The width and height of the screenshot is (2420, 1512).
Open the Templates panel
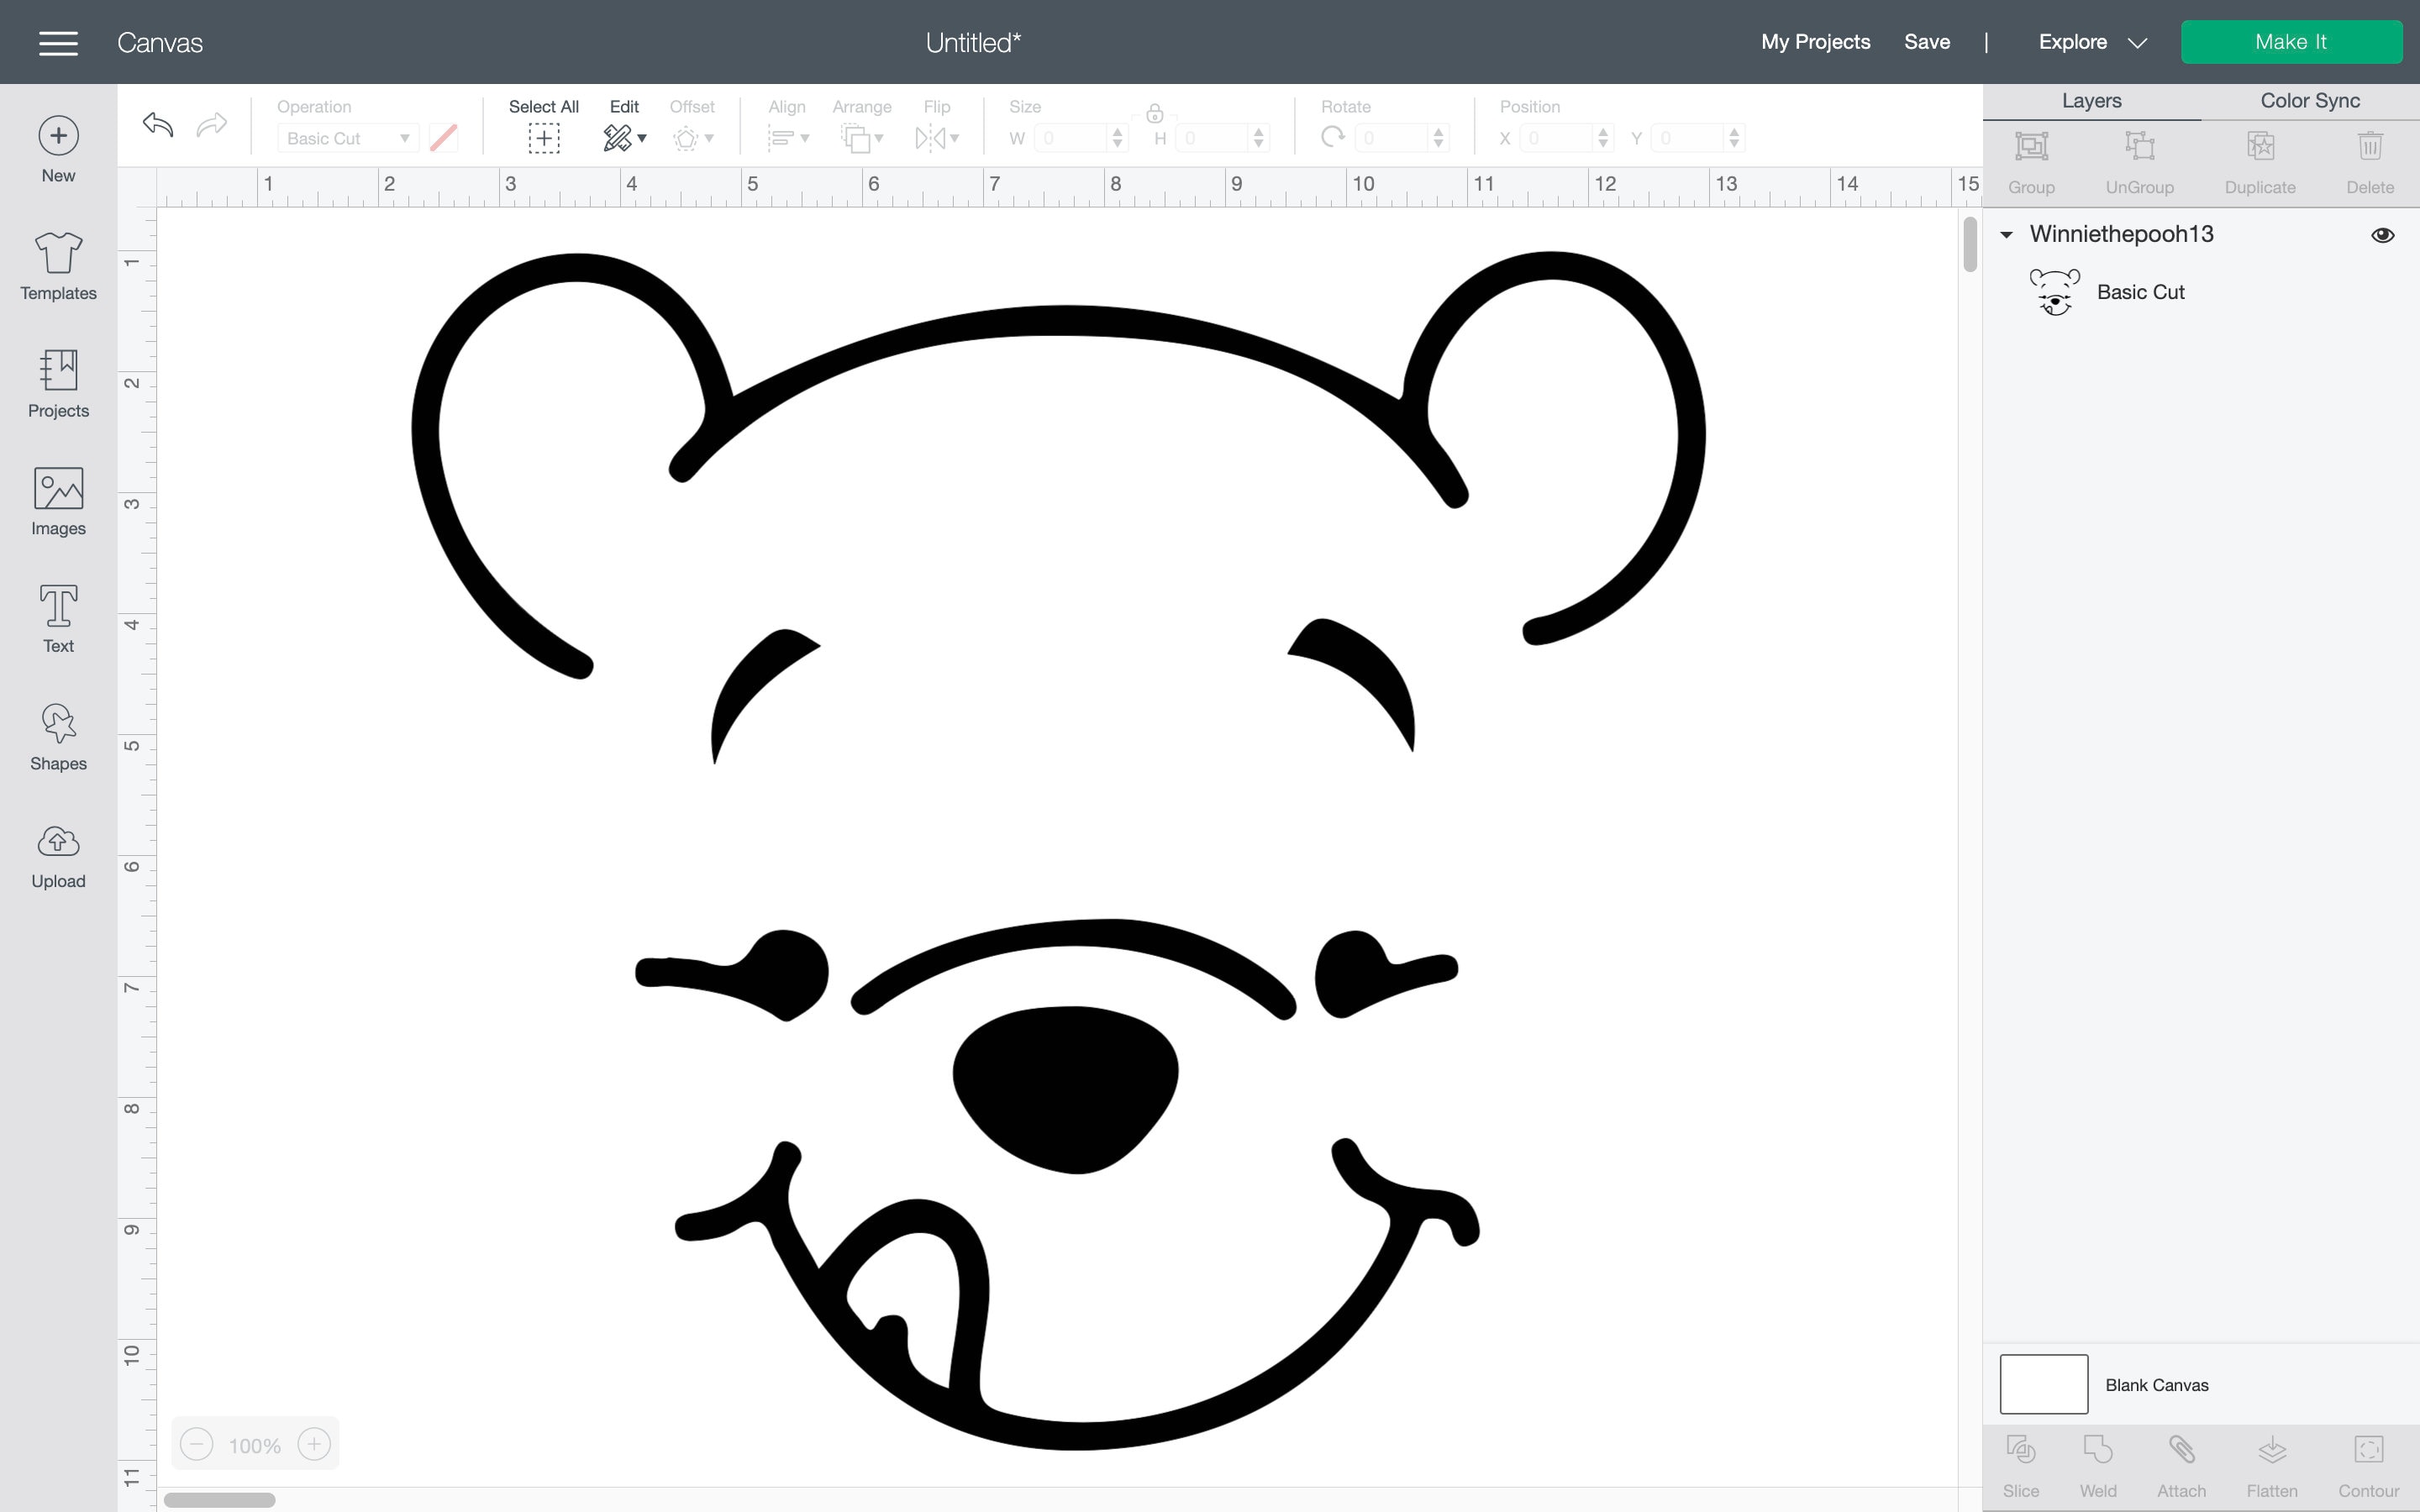tap(58, 266)
